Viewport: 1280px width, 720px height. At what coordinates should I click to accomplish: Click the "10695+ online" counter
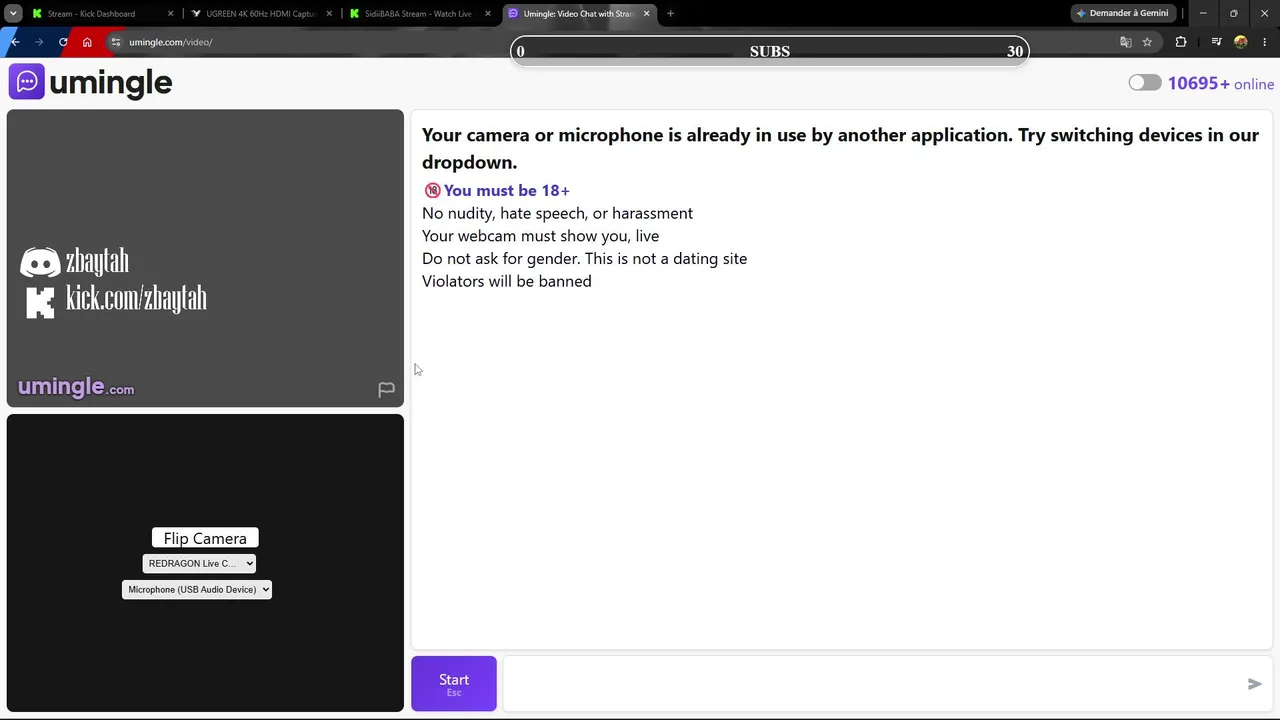coord(1221,84)
